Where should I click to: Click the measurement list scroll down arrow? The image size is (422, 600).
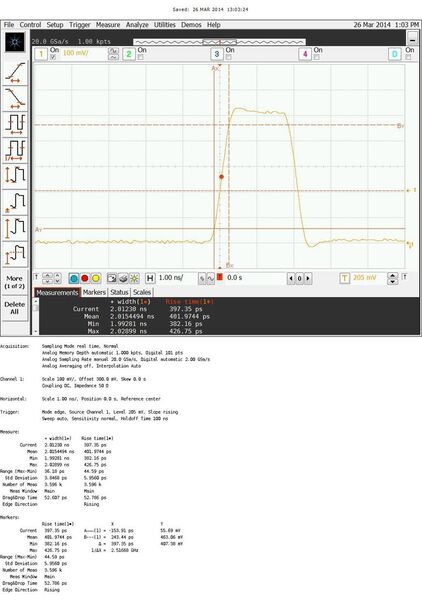pos(36,331)
